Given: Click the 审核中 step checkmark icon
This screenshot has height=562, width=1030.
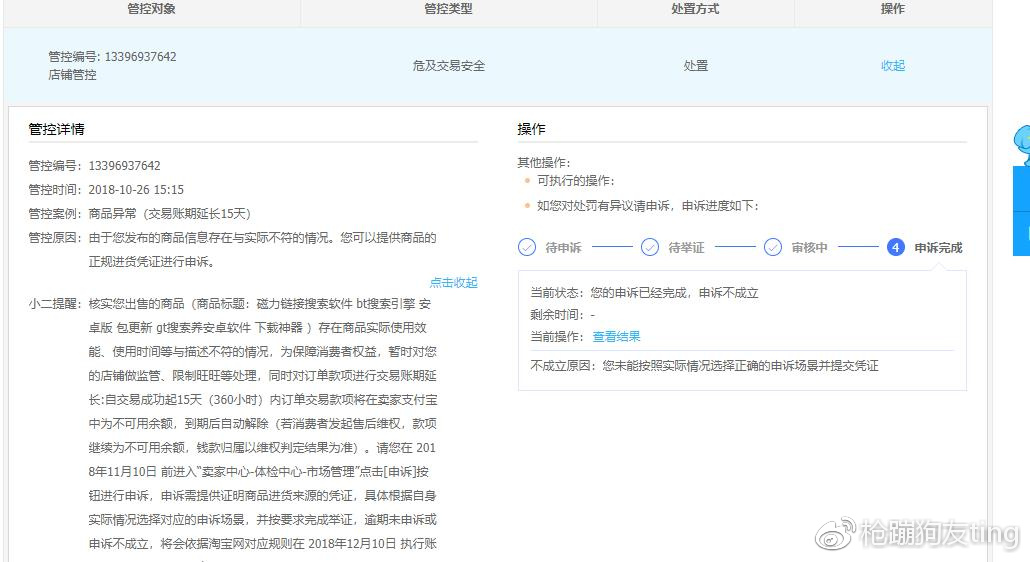Looking at the screenshot, I should click(x=773, y=247).
